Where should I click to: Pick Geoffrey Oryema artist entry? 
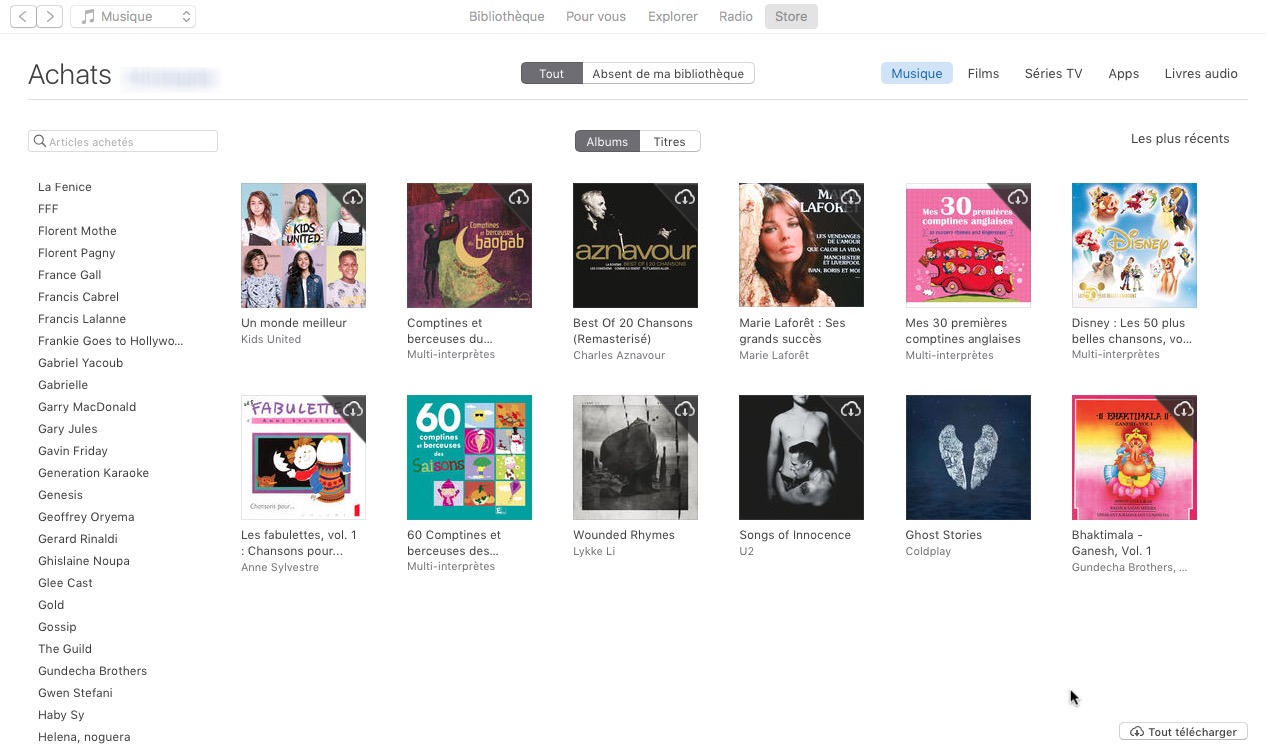(86, 517)
